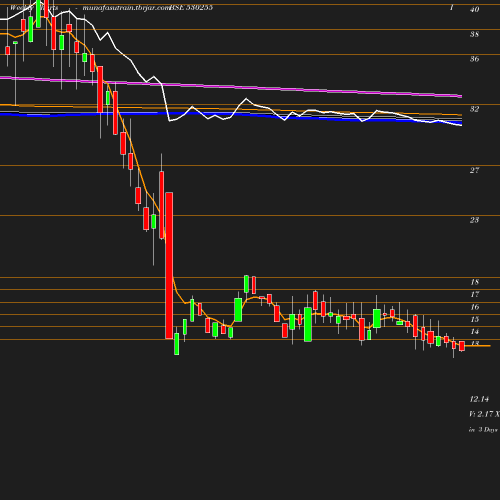This screenshot has width=500, height=500.
Task: Click the price axis label '23'
Action: pyautogui.click(x=475, y=220)
